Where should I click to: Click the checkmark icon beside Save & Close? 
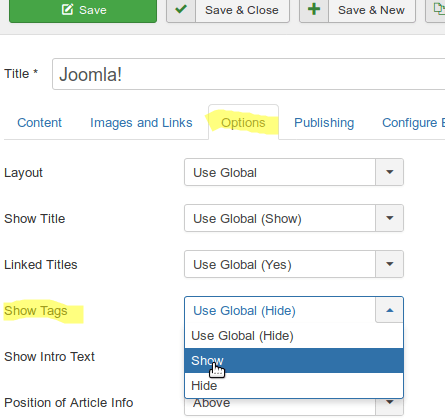coord(181,9)
